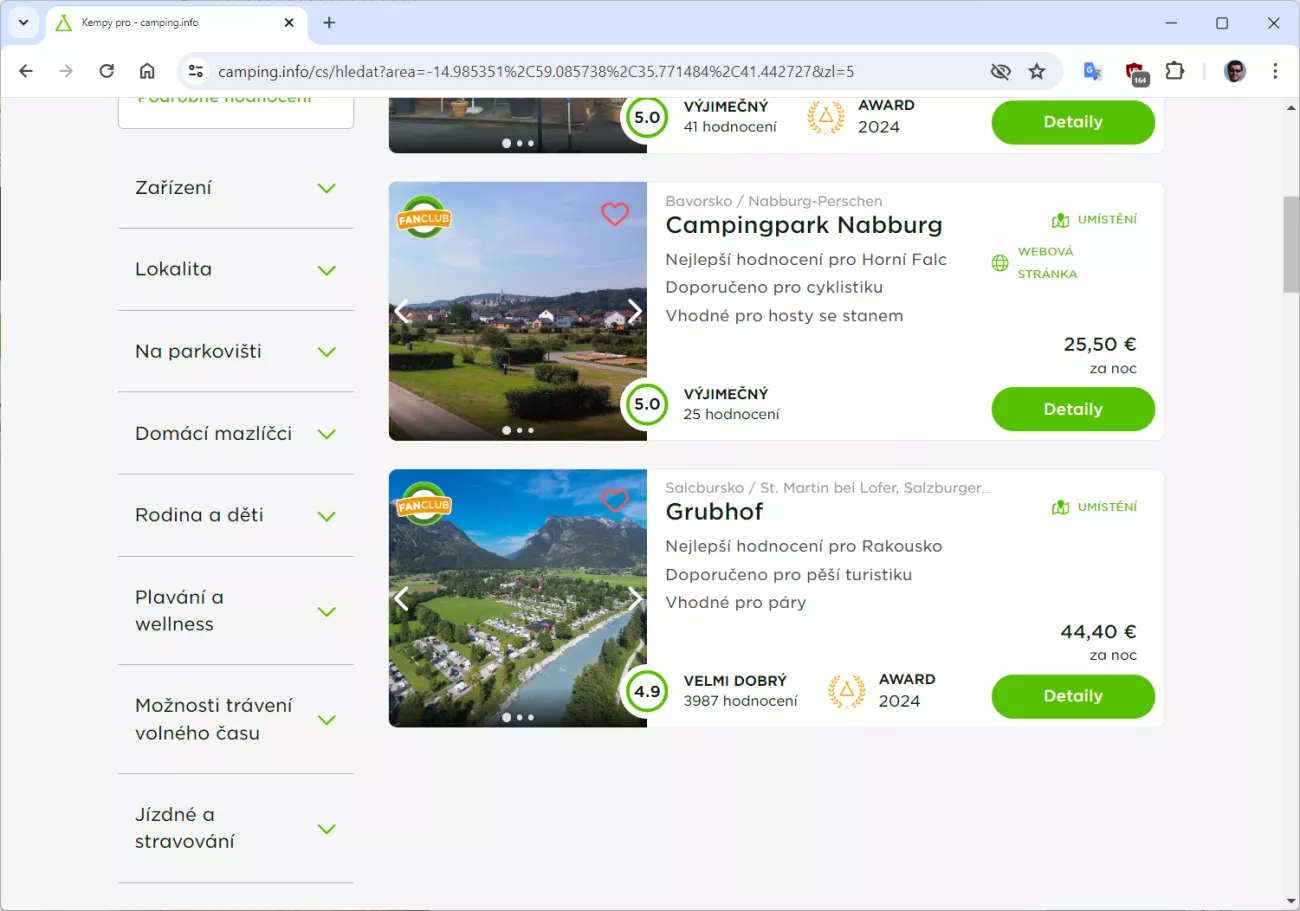
Task: Show next photo of Campingpark Nabburg
Action: click(x=634, y=311)
